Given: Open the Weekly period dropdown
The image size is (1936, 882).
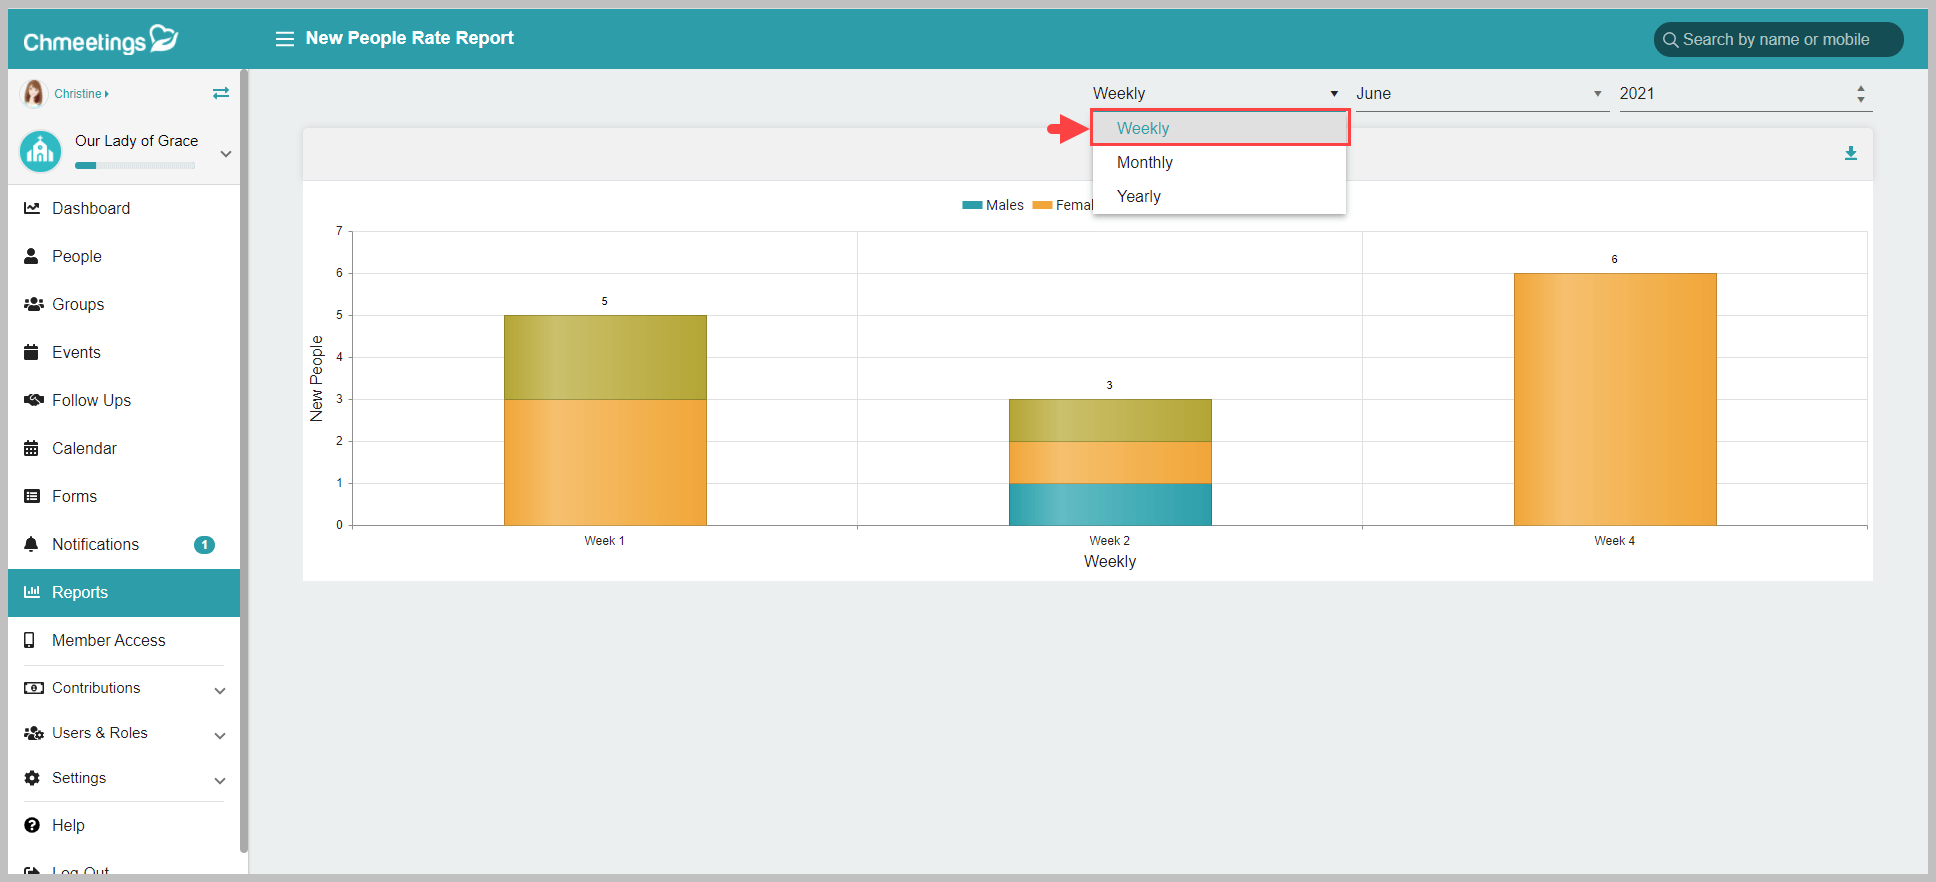Looking at the screenshot, I should pyautogui.click(x=1216, y=93).
